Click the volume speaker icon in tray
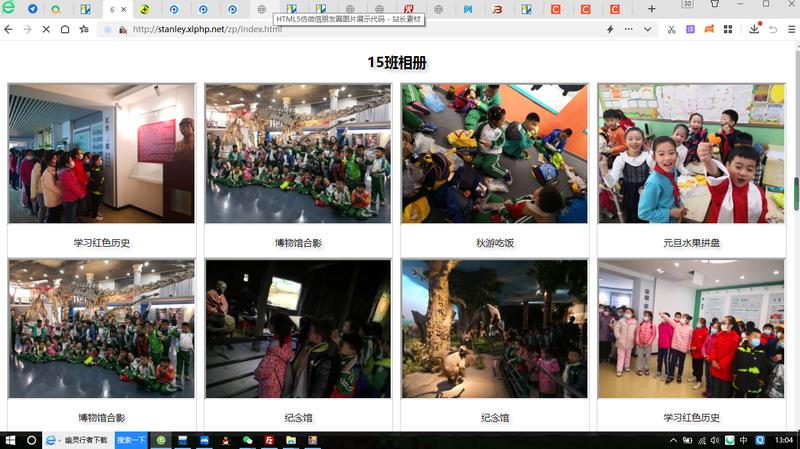 715,440
